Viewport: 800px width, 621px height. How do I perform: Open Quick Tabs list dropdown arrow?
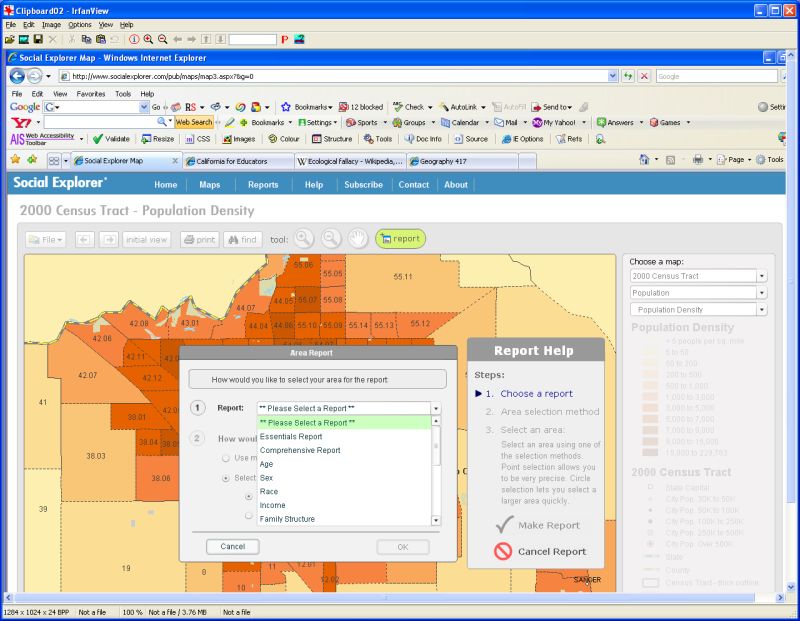click(65, 161)
